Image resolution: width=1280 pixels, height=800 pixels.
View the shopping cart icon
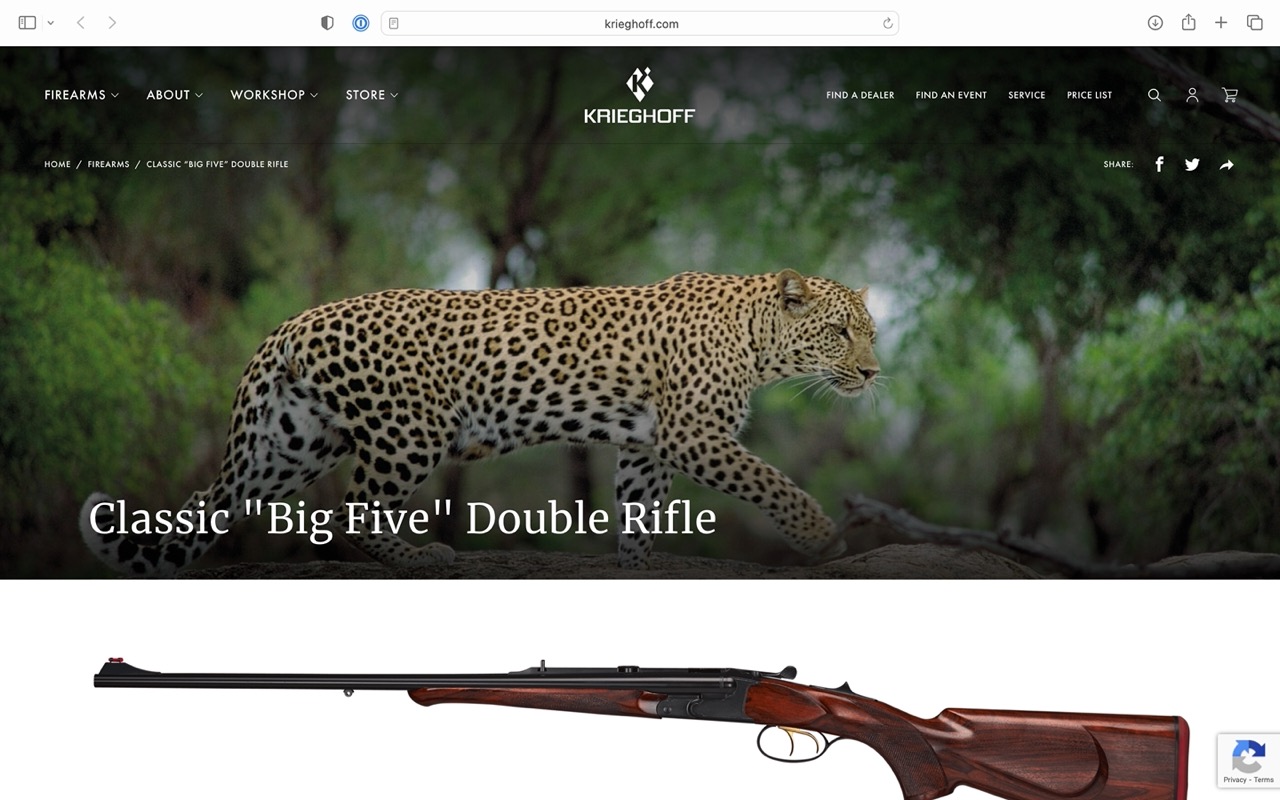[1230, 95]
